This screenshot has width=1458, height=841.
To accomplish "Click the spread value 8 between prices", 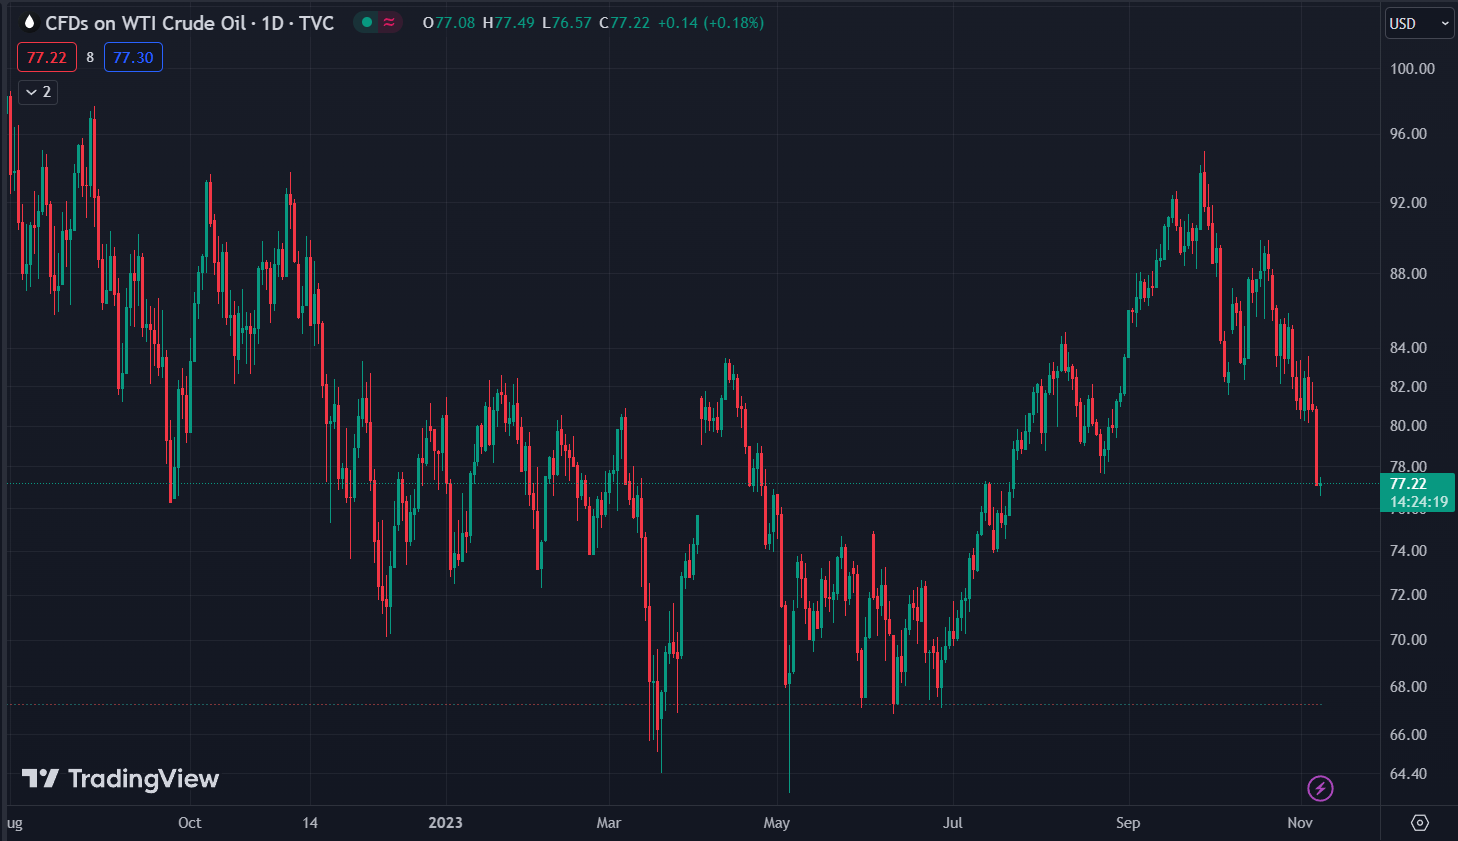I will pos(90,57).
